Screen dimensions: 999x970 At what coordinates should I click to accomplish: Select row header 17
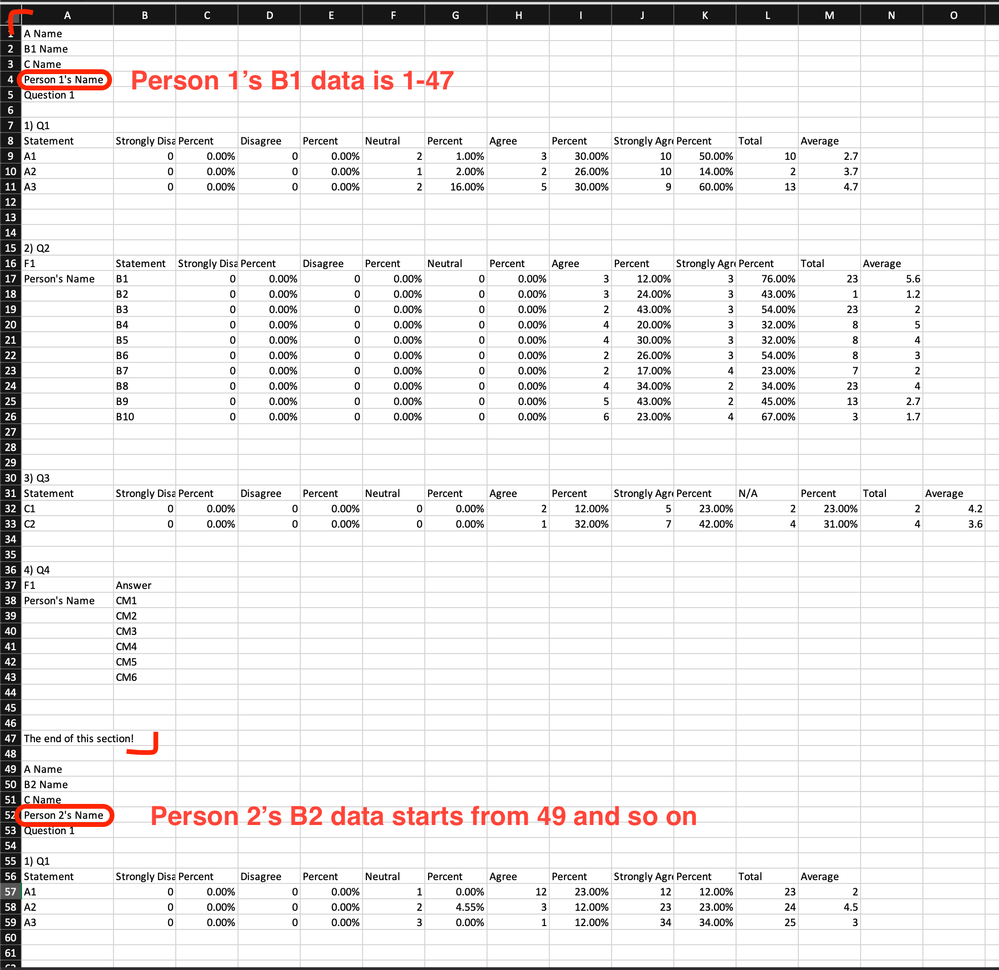tap(9, 278)
